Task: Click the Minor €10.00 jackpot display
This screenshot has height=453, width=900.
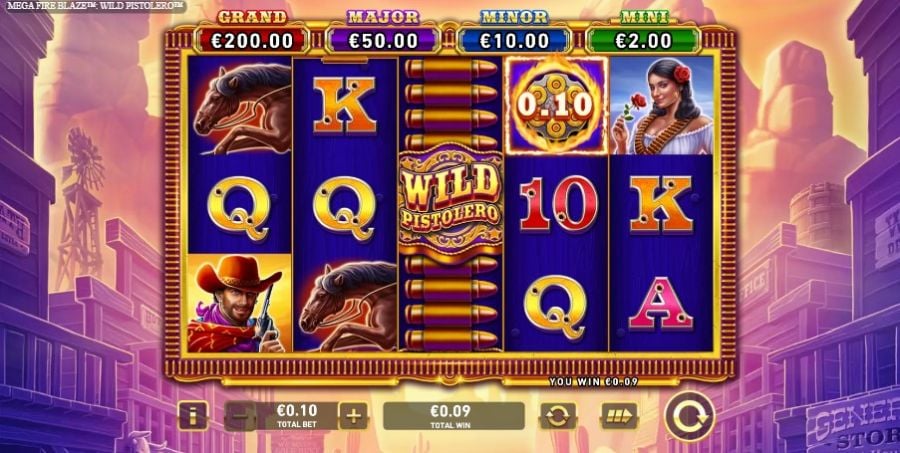Action: pos(514,40)
